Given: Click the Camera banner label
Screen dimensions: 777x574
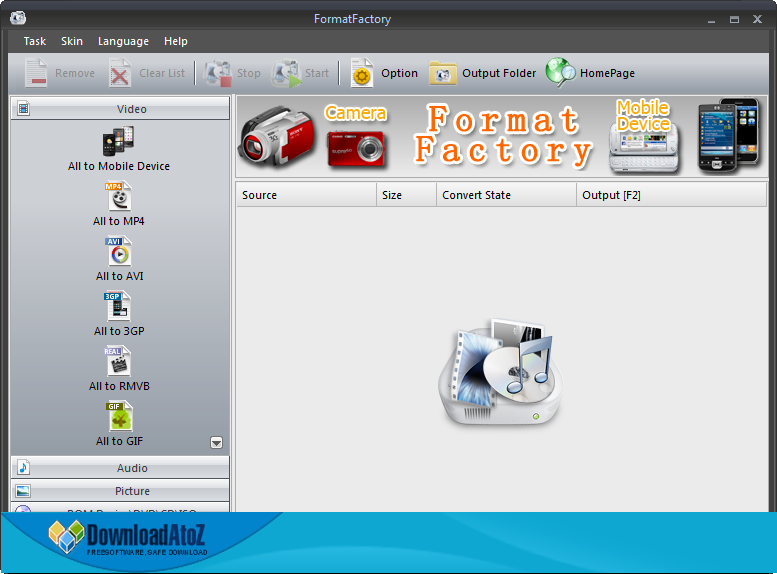Looking at the screenshot, I should point(355,113).
